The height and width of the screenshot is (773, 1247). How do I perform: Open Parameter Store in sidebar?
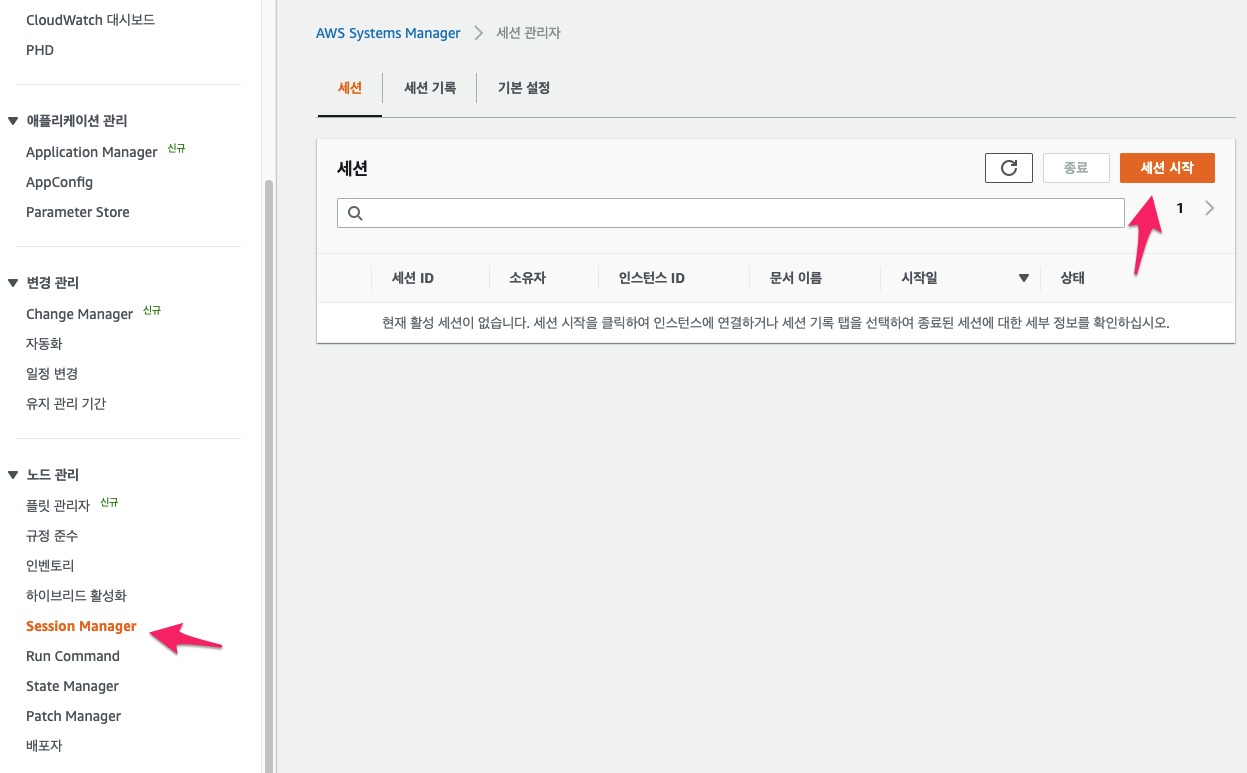click(x=78, y=212)
